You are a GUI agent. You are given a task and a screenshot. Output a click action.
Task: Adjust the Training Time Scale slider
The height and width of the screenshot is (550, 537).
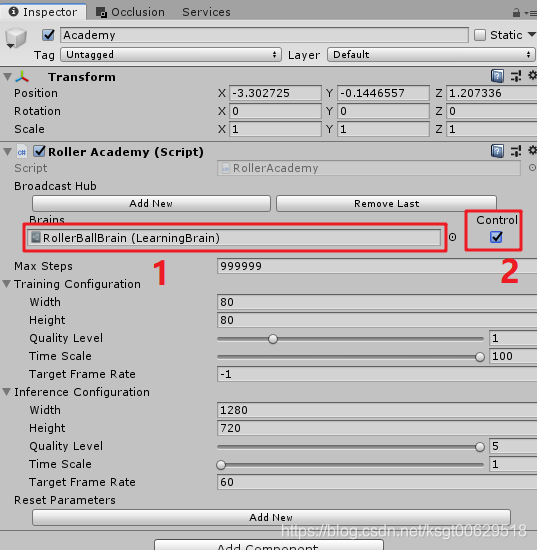point(350,357)
